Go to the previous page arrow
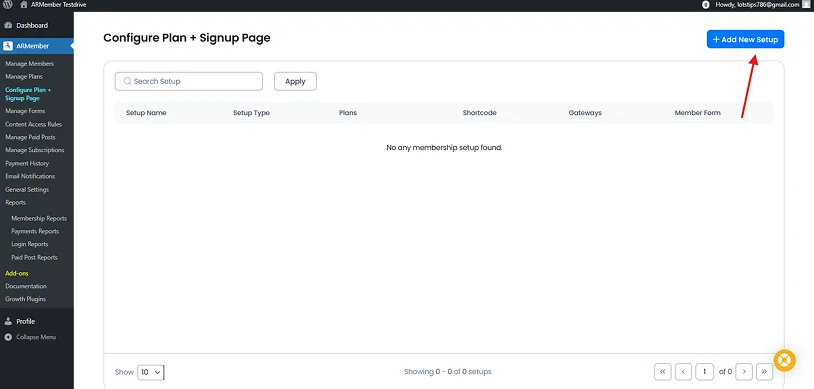Screen dimensions: 814x389 pyautogui.click(x=683, y=371)
